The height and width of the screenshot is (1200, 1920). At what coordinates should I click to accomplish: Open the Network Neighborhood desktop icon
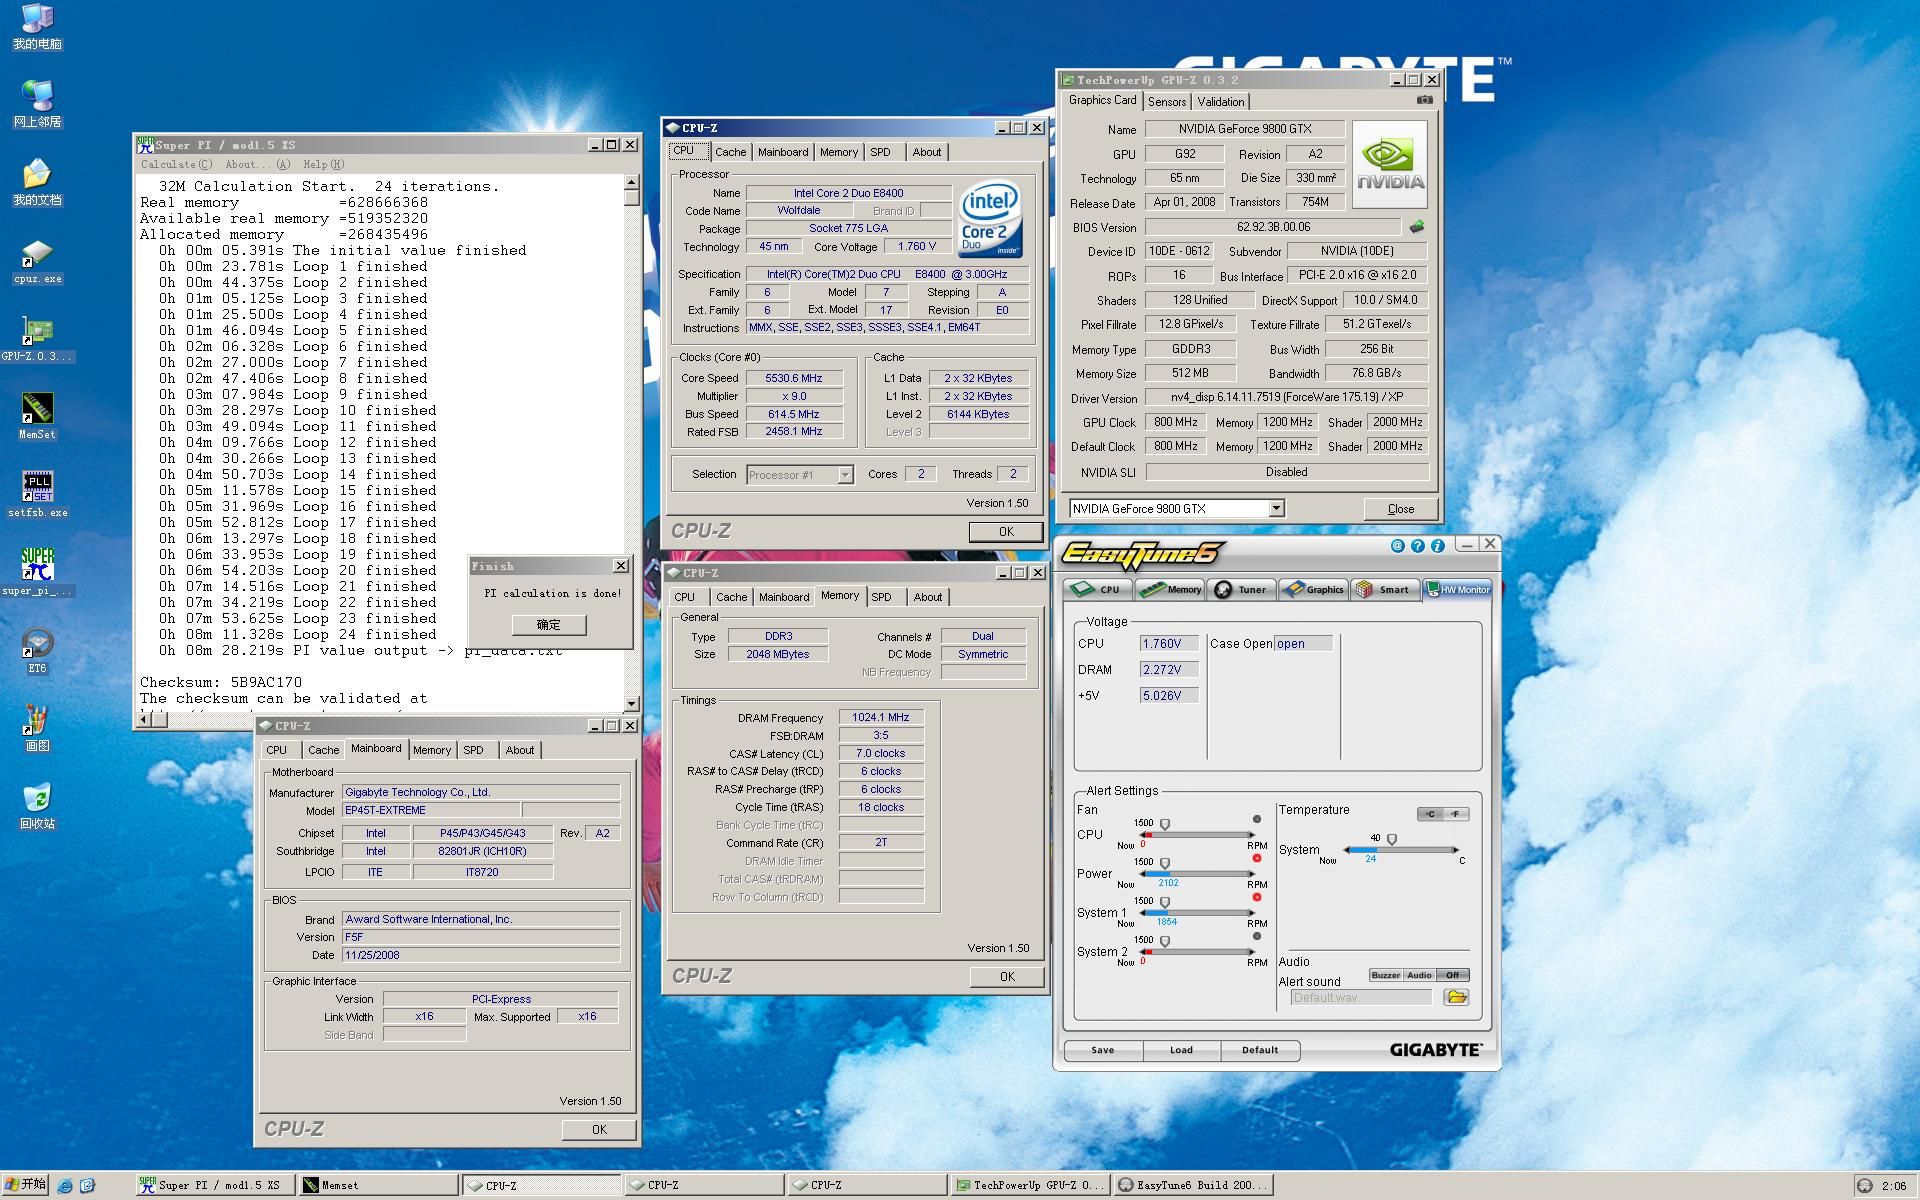37,105
